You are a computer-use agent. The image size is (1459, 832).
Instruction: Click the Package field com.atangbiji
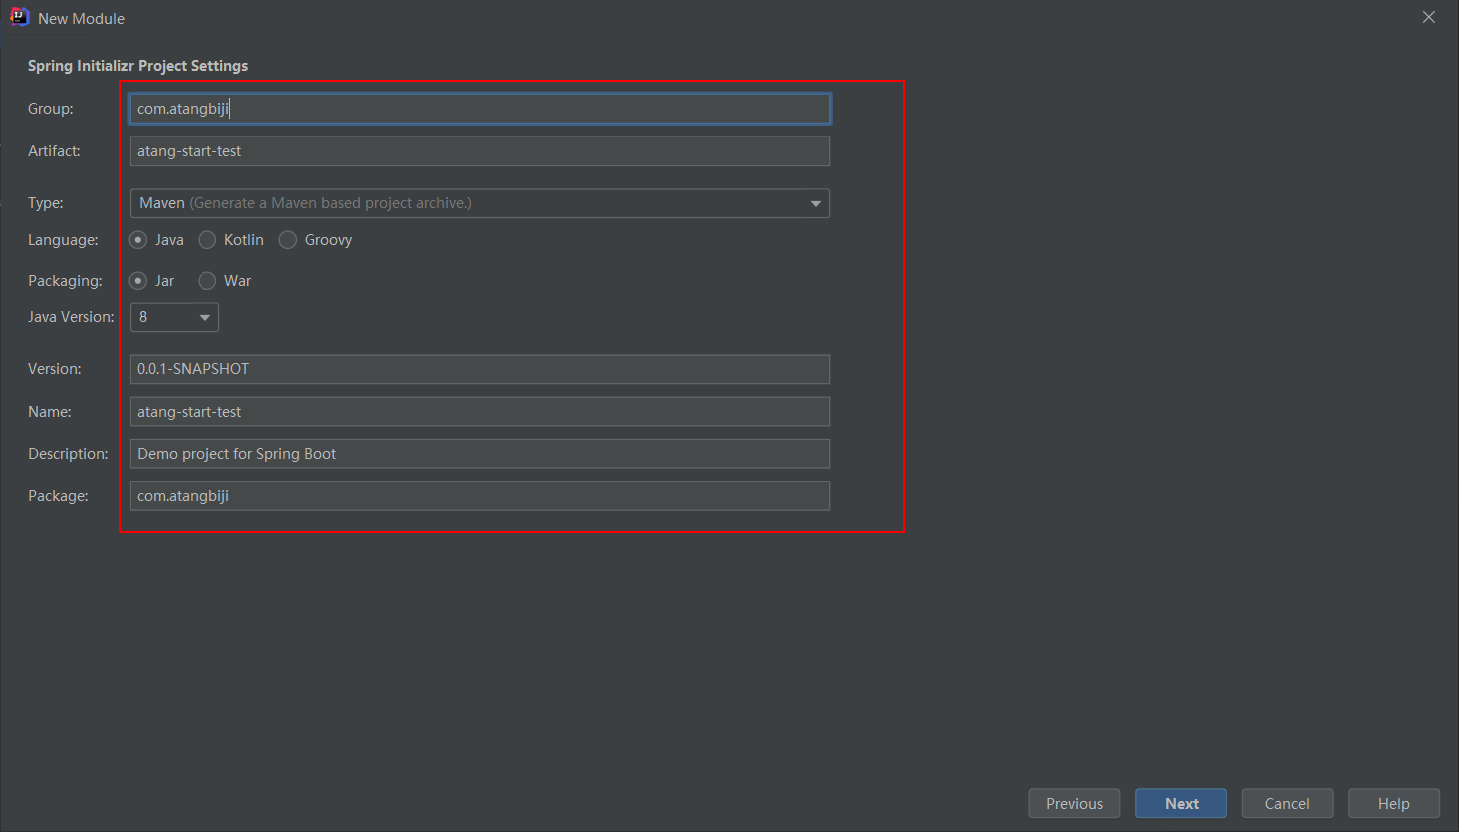480,496
